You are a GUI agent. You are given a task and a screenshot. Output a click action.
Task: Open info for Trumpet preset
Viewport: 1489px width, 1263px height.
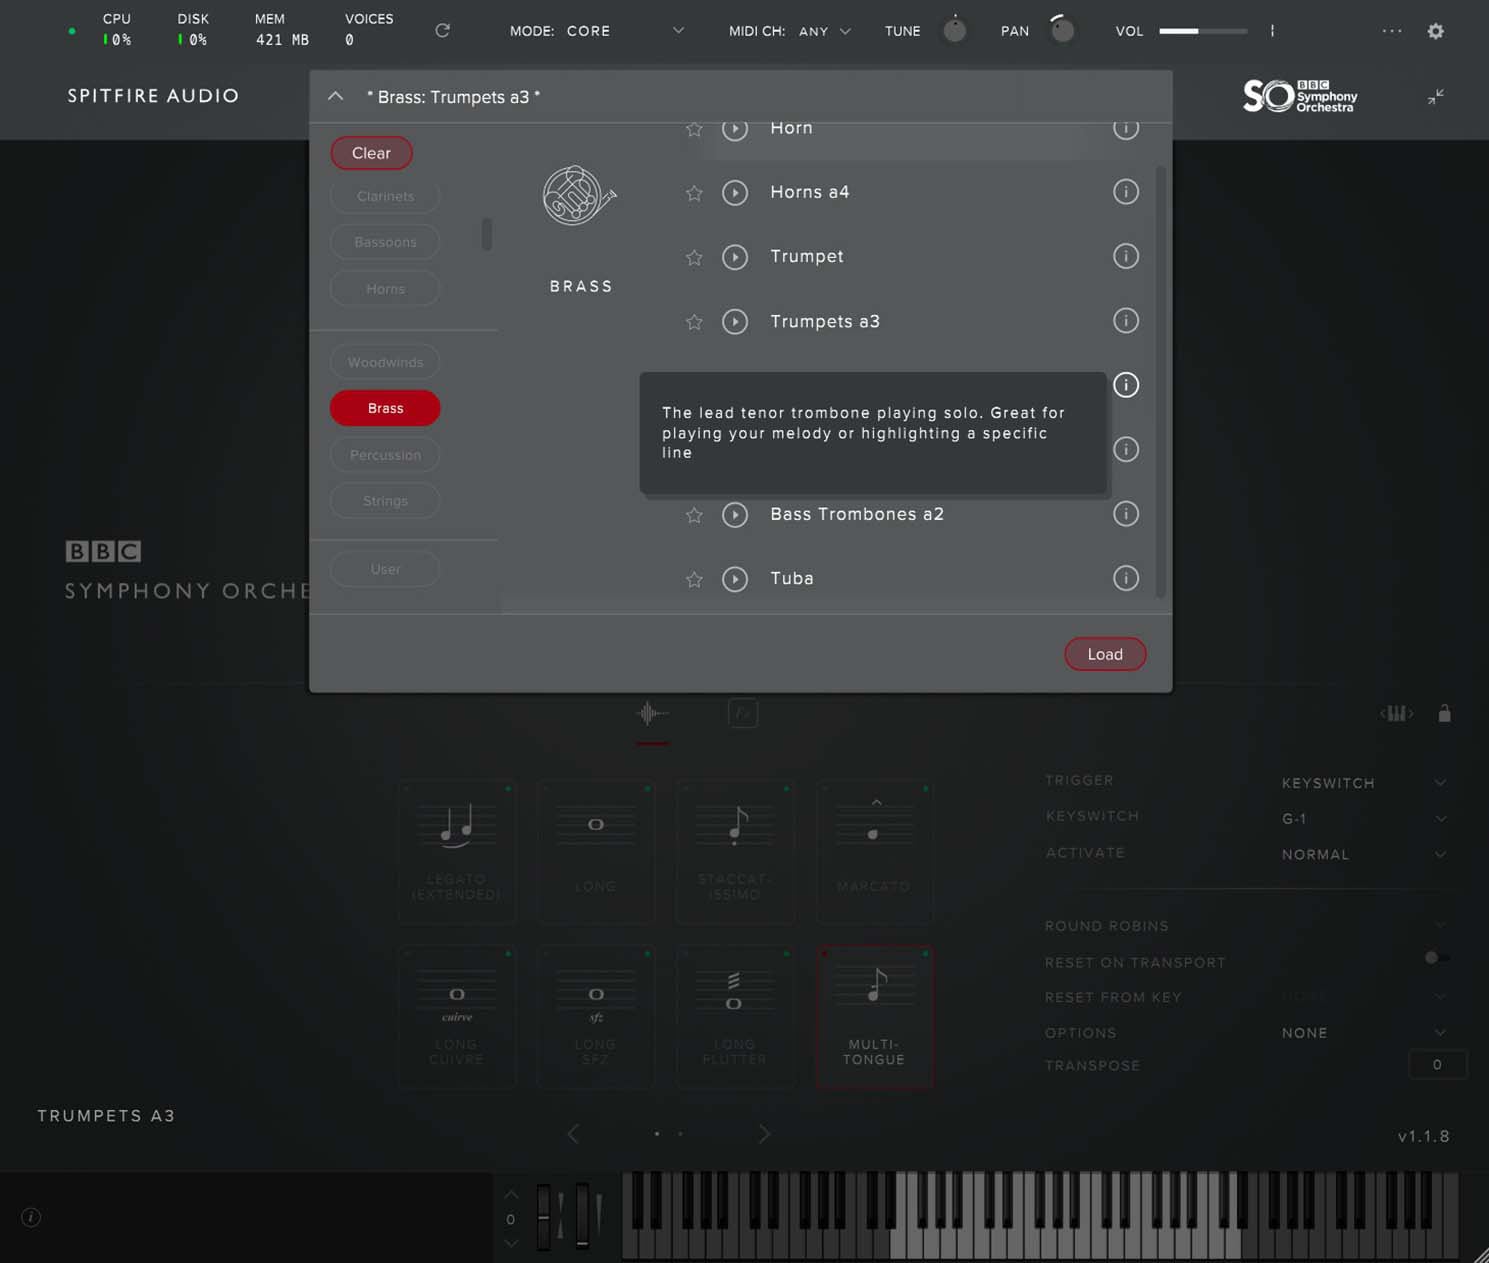click(x=1126, y=256)
